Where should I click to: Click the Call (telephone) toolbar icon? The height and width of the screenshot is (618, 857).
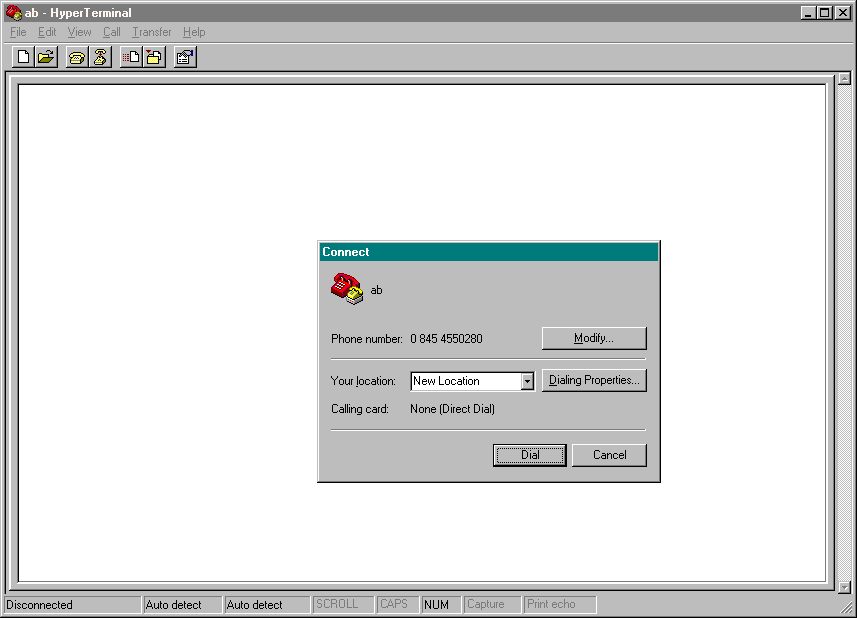(x=77, y=57)
